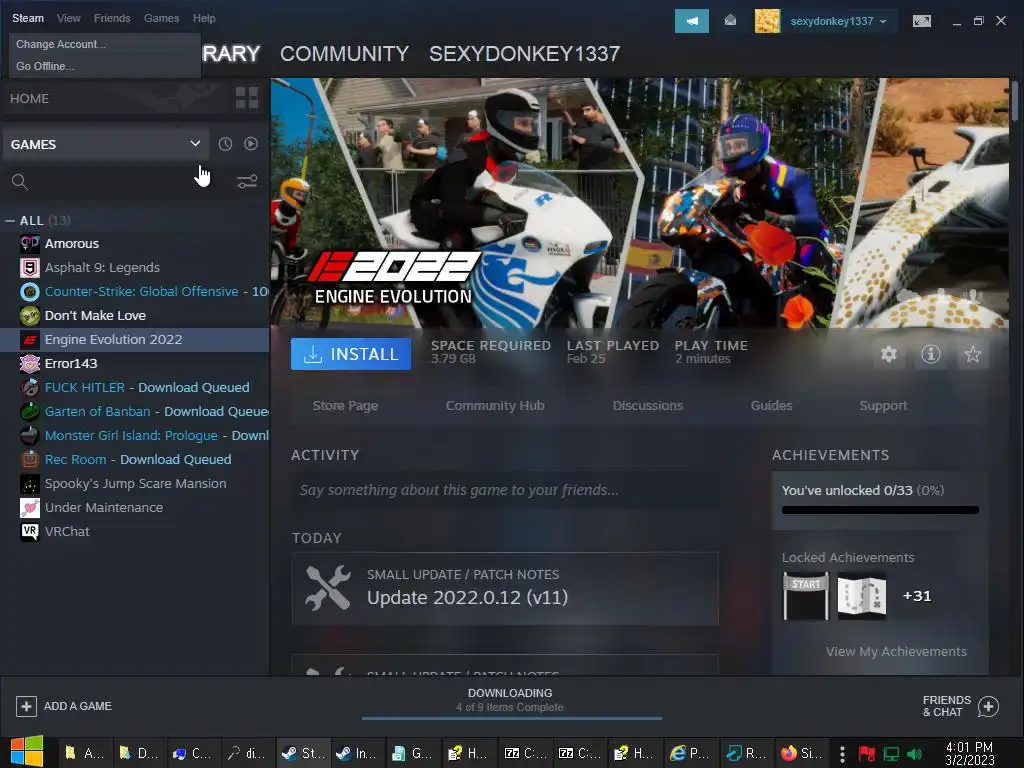Screen dimensions: 1024x768
Task: Open the Help menu
Action: (x=204, y=18)
